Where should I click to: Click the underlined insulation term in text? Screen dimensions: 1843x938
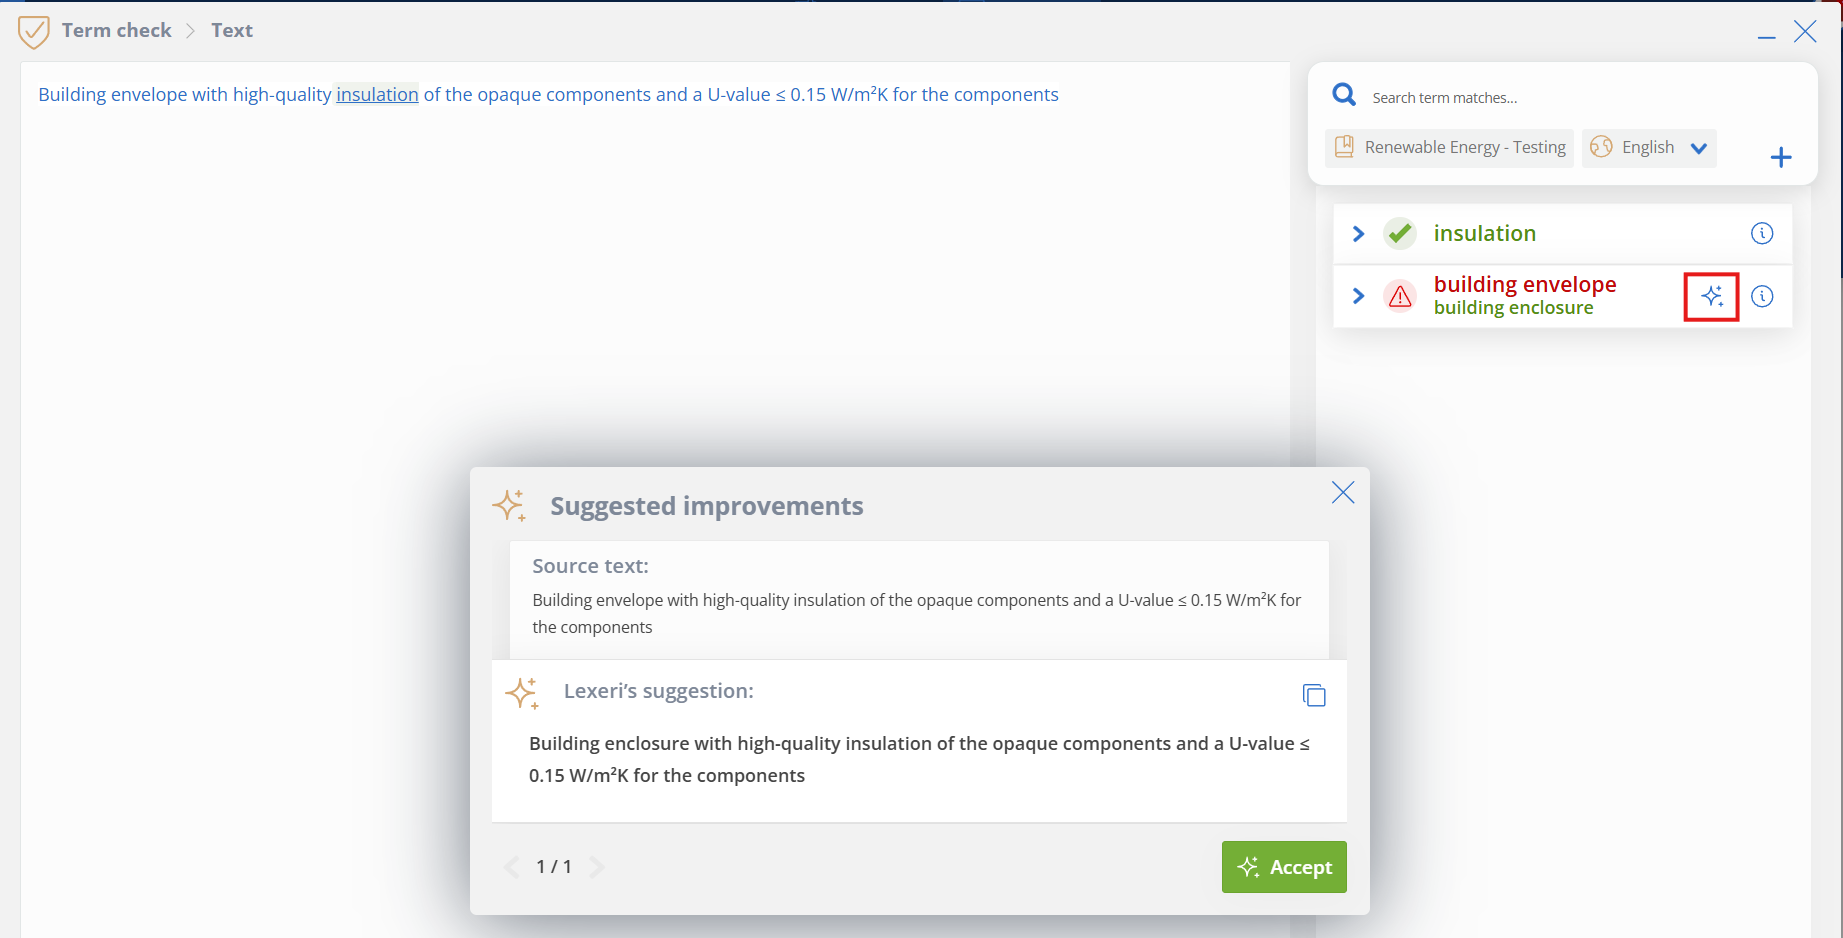coord(377,94)
